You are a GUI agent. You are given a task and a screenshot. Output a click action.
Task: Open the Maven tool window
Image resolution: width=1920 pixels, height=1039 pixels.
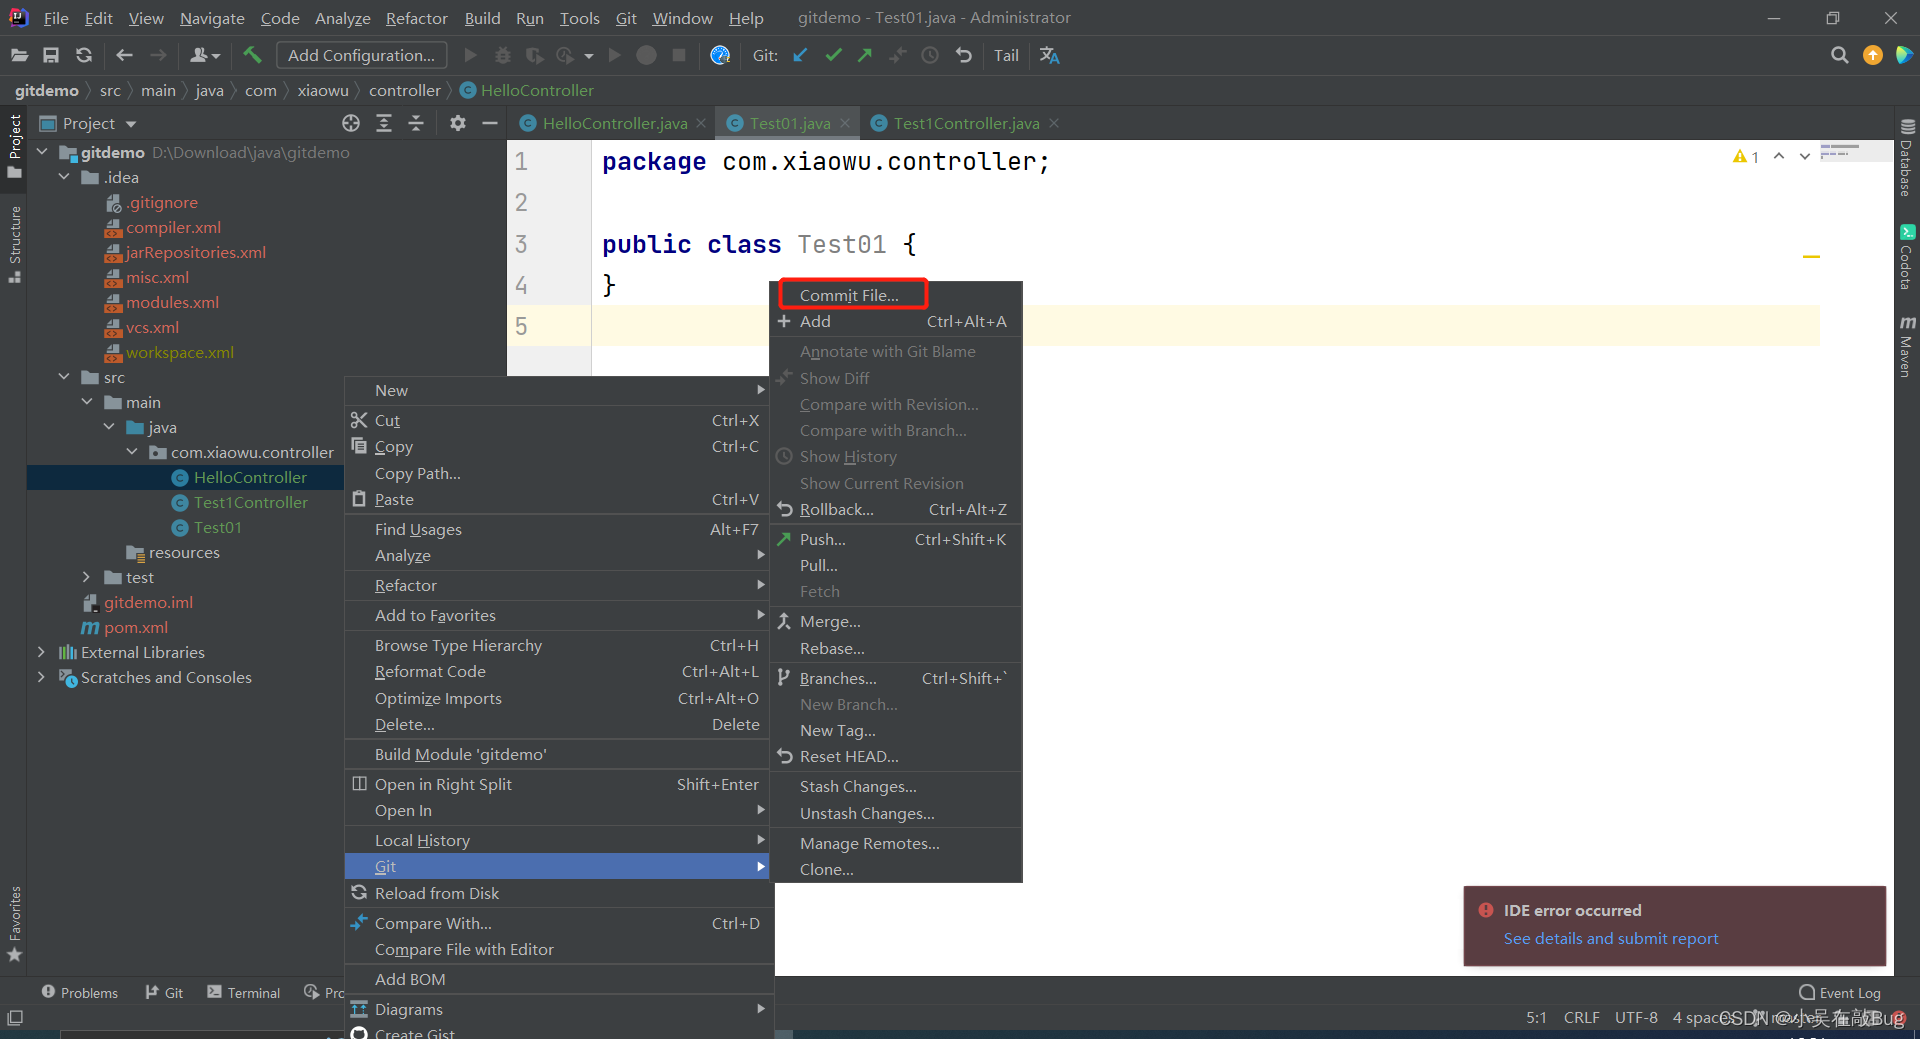click(x=1907, y=347)
